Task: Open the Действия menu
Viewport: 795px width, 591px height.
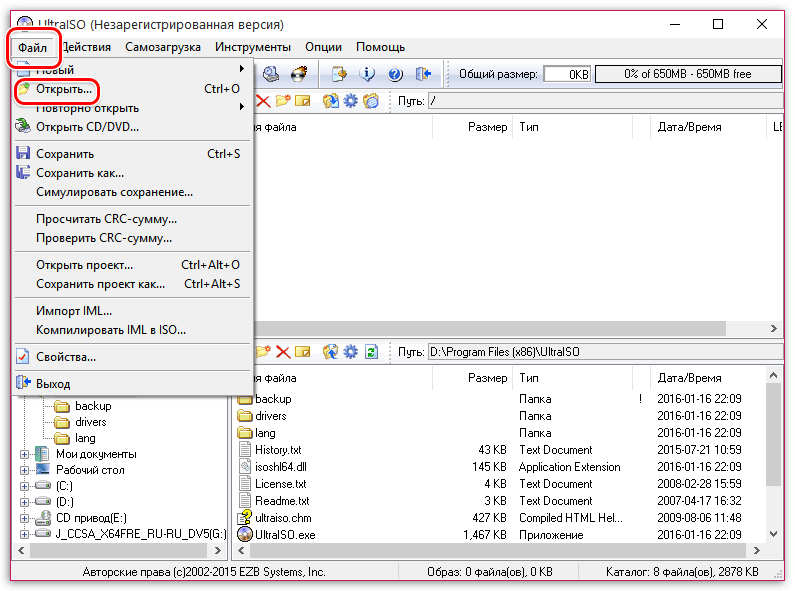Action: tap(86, 47)
